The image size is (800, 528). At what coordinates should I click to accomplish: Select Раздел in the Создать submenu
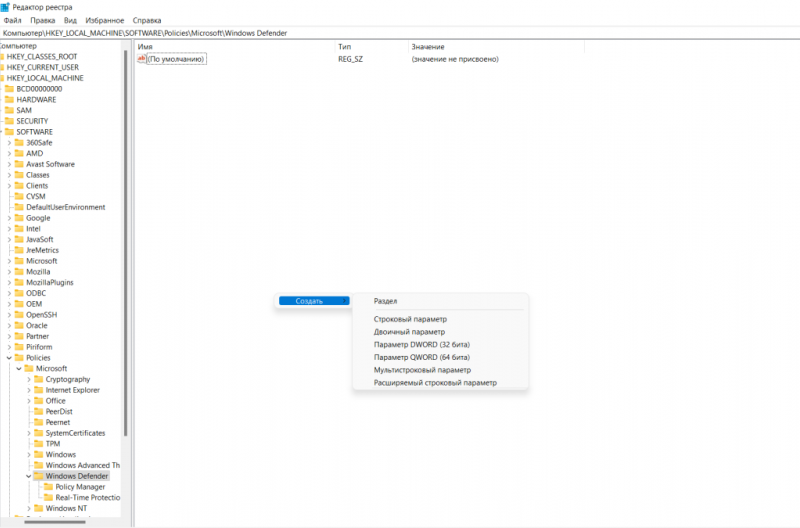coord(385,301)
